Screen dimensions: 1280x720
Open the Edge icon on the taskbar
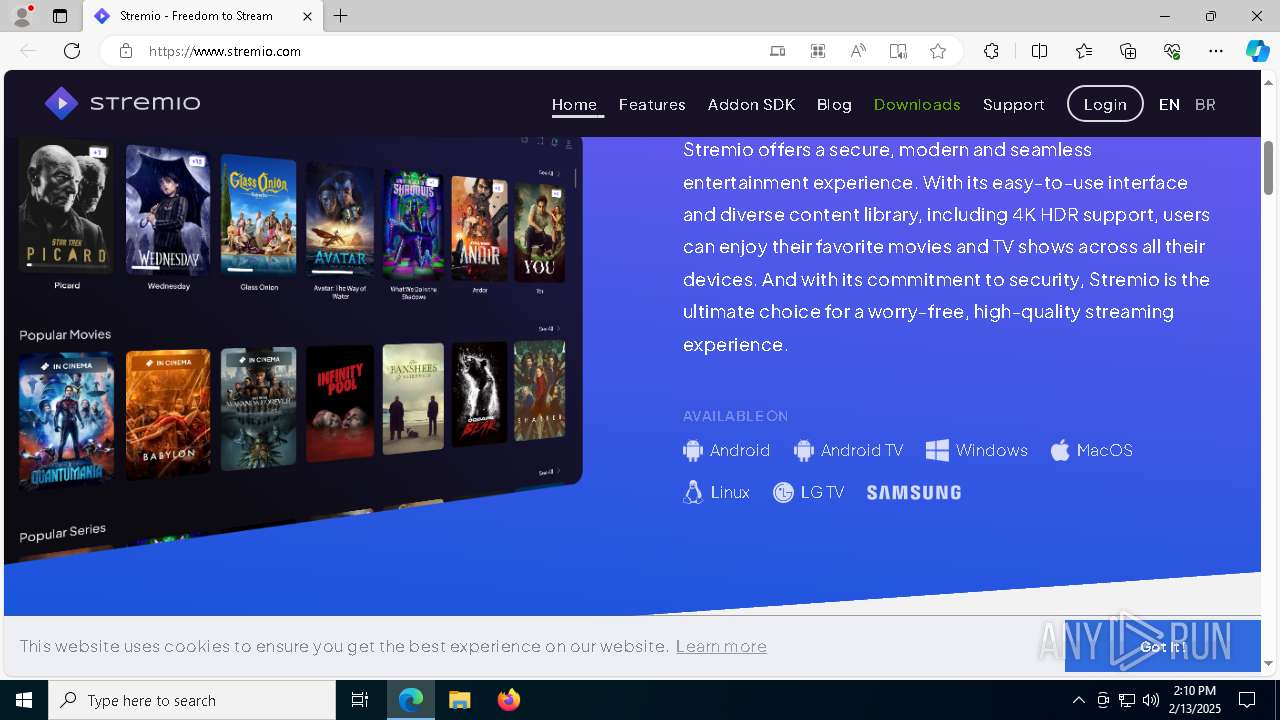point(411,700)
